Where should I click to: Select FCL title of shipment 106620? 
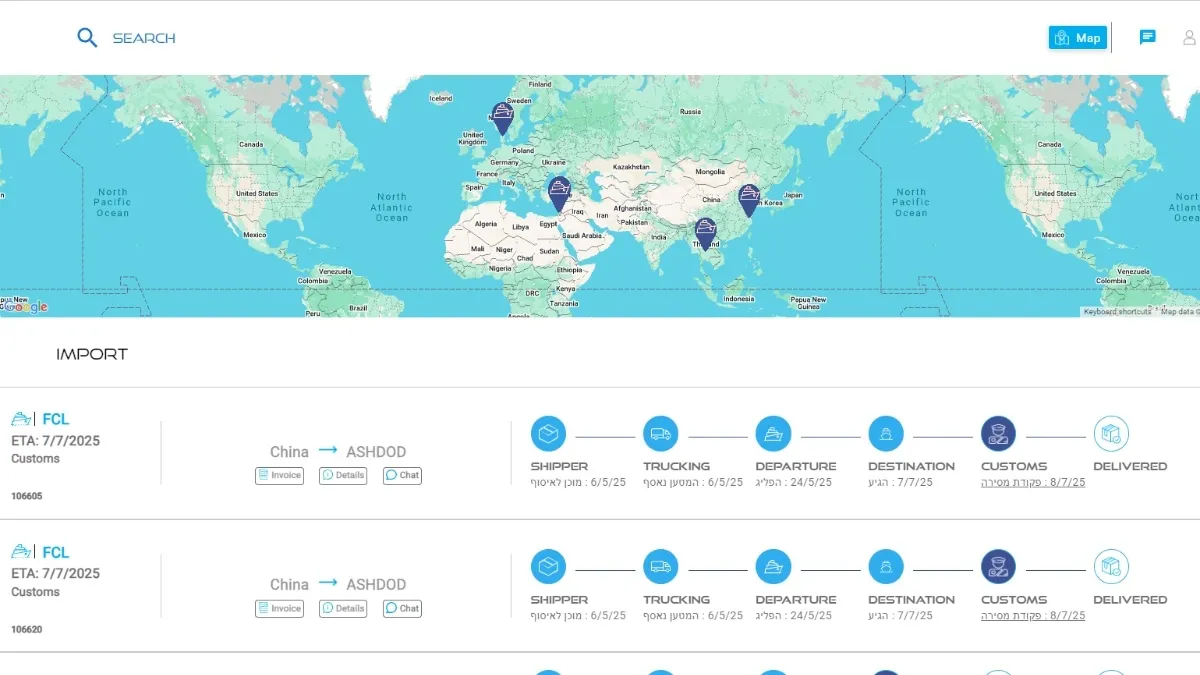pyautogui.click(x=56, y=552)
